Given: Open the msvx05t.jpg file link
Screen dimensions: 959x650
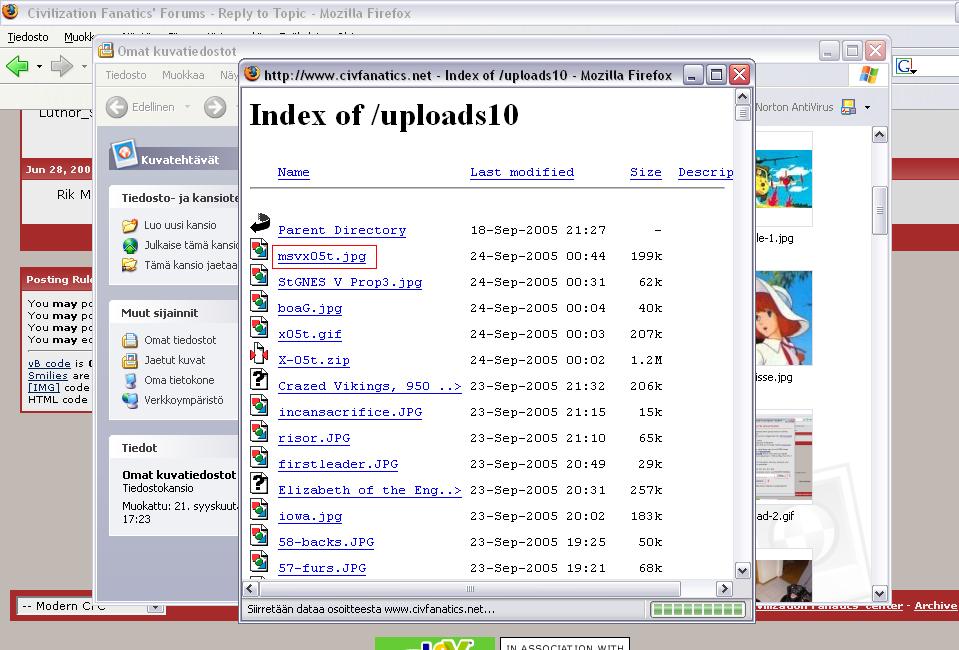Looking at the screenshot, I should point(322,256).
